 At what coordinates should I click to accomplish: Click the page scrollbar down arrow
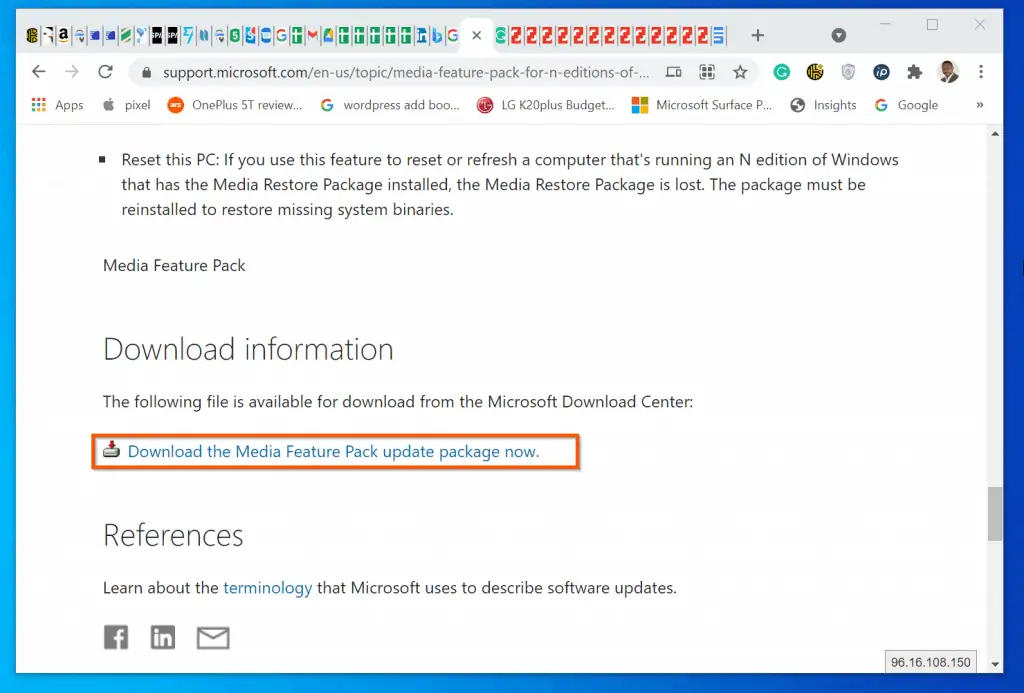[x=995, y=664]
